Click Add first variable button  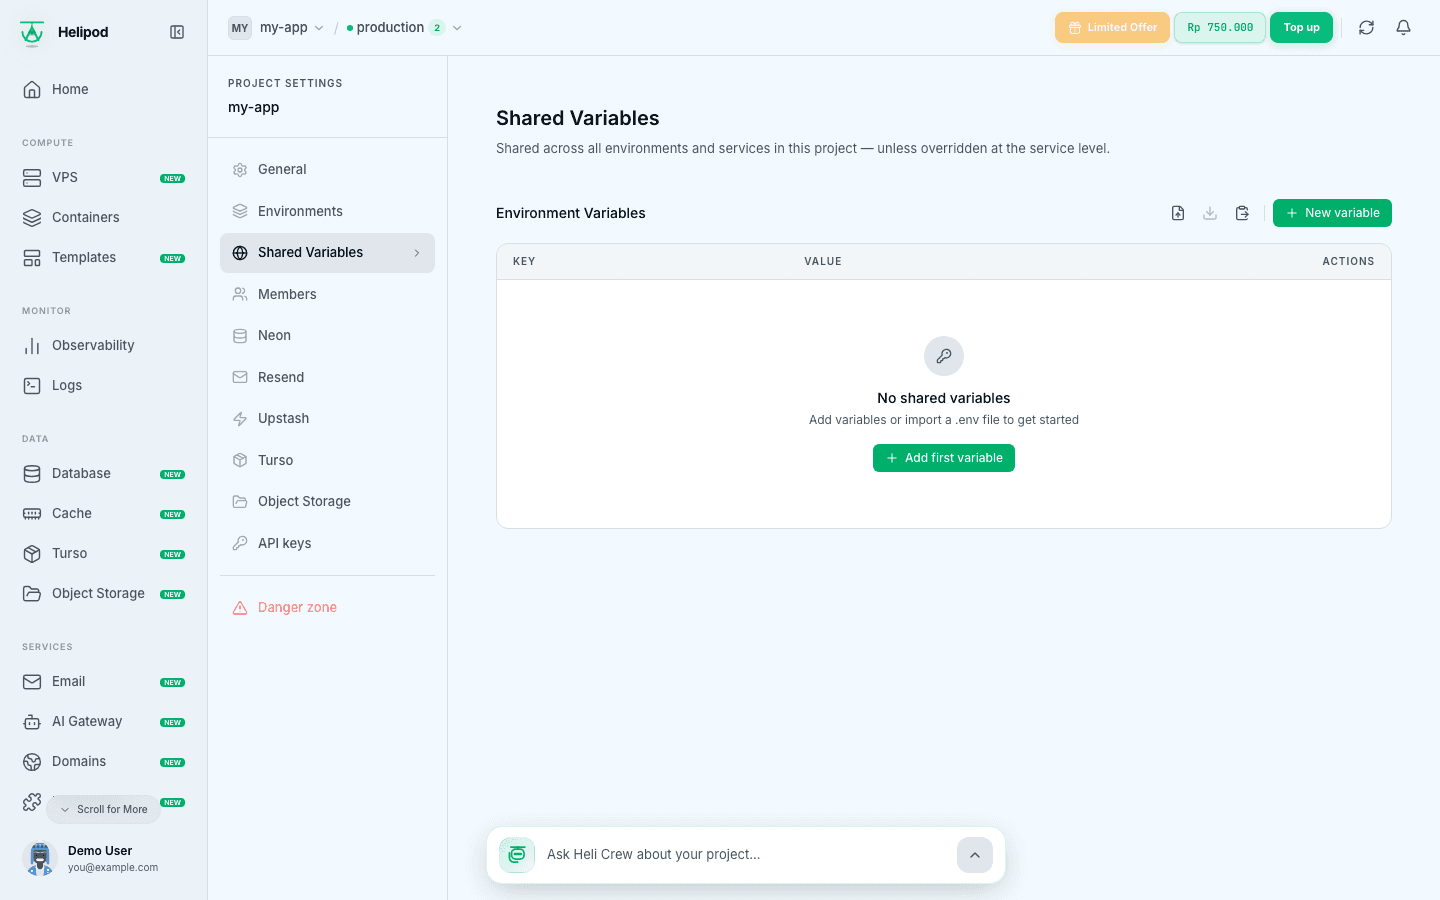(x=944, y=458)
